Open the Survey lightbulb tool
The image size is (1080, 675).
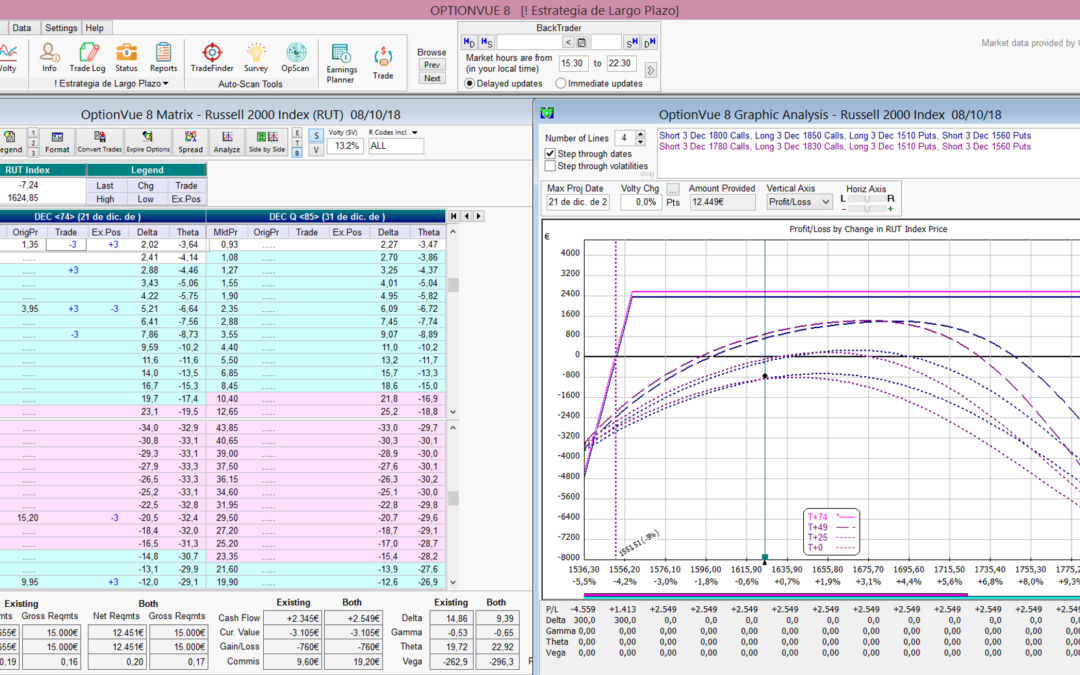tap(256, 57)
